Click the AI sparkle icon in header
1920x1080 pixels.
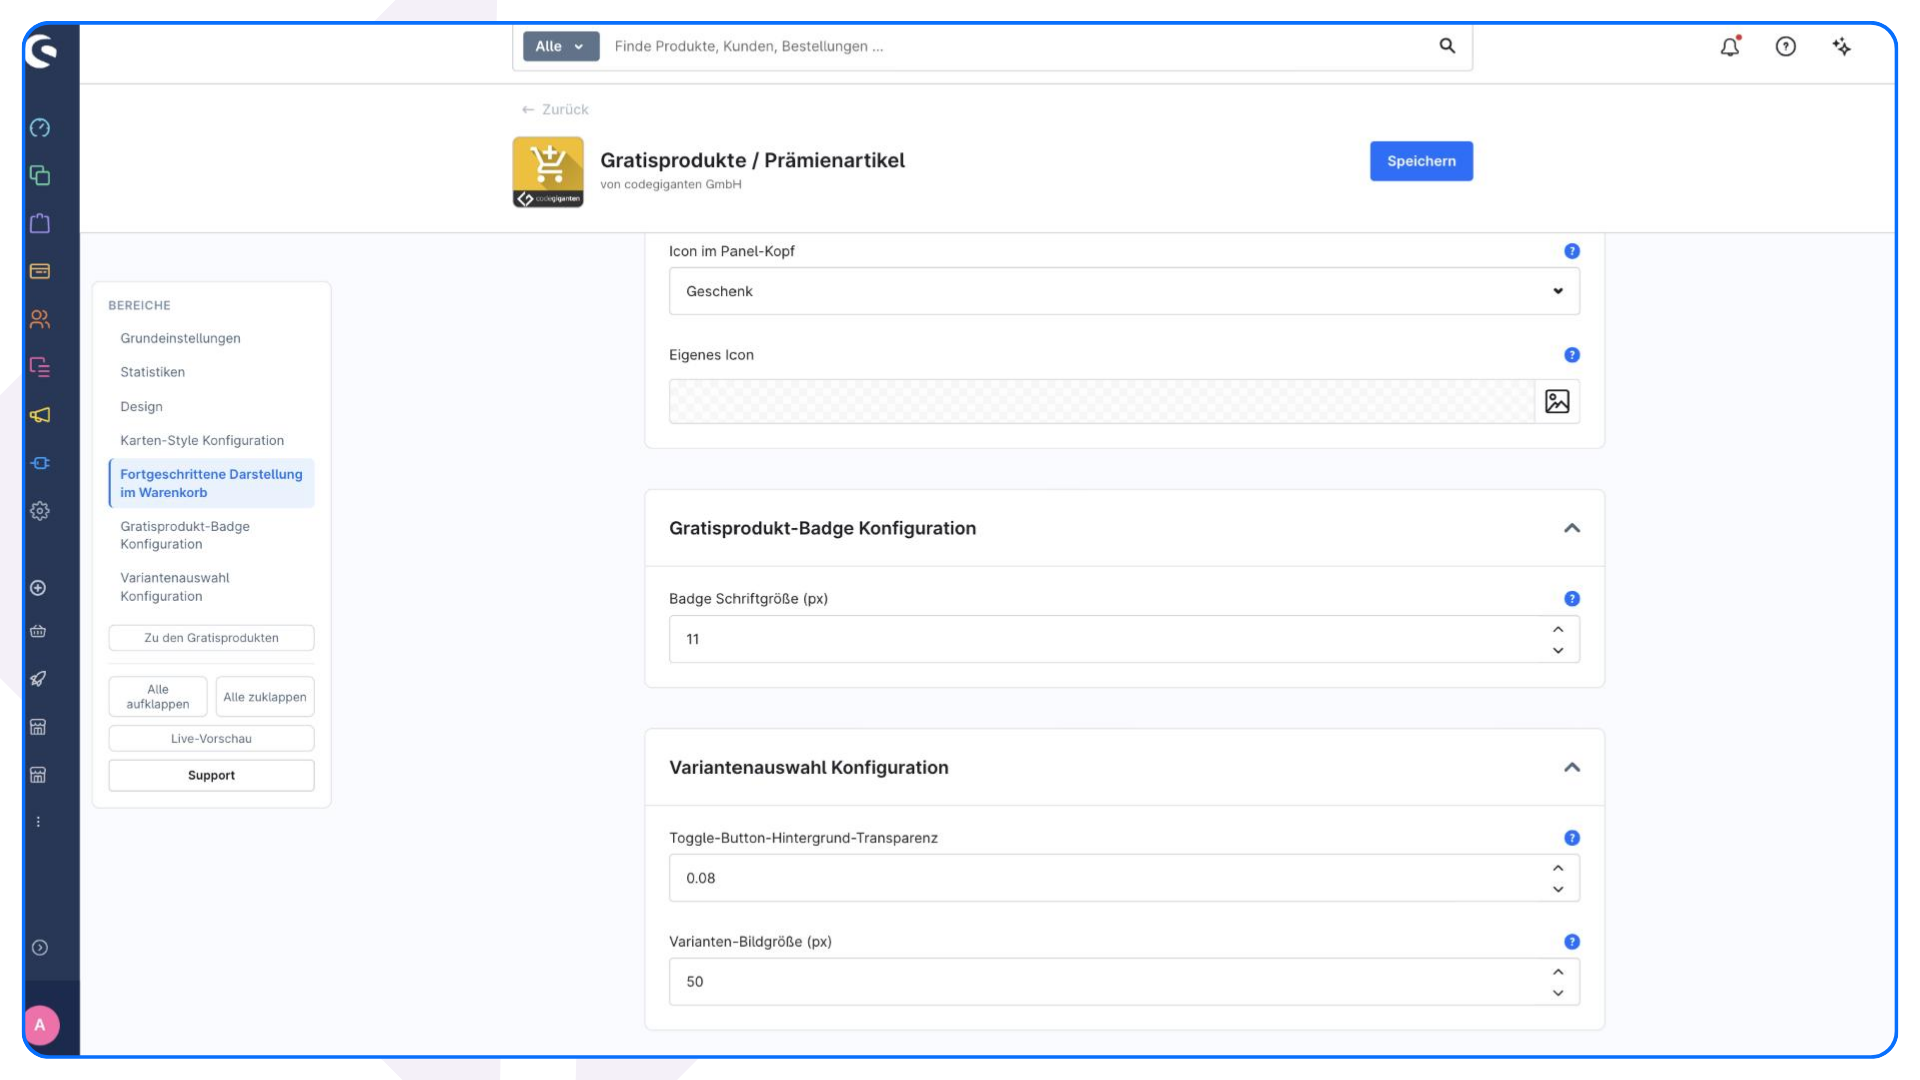[x=1842, y=46]
